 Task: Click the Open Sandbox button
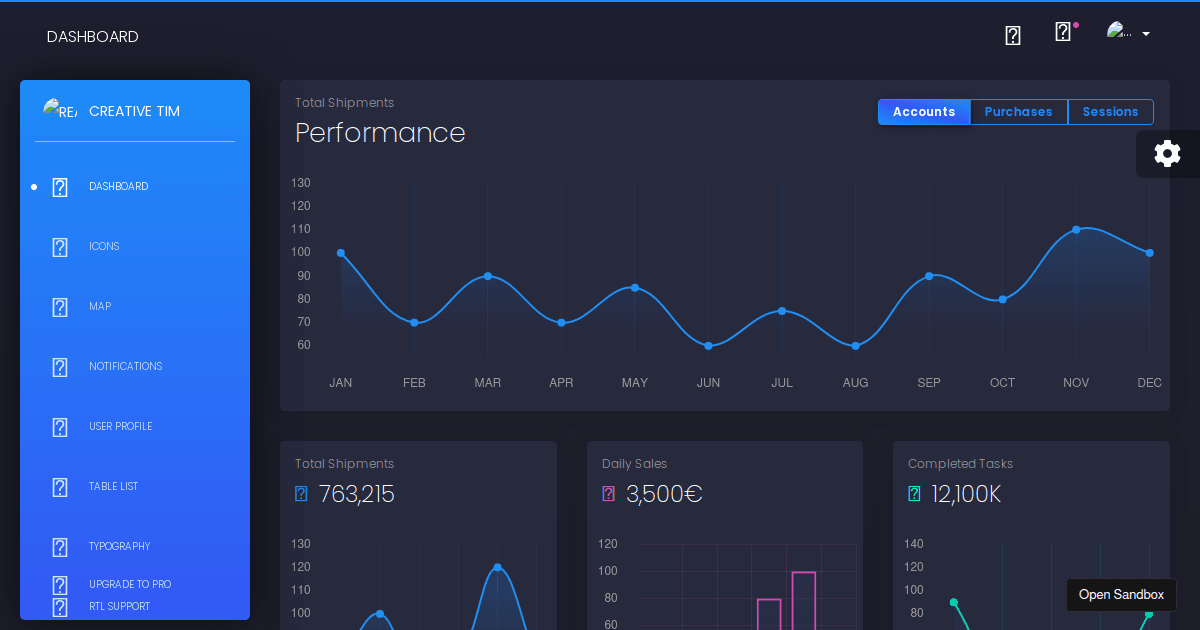(1121, 594)
